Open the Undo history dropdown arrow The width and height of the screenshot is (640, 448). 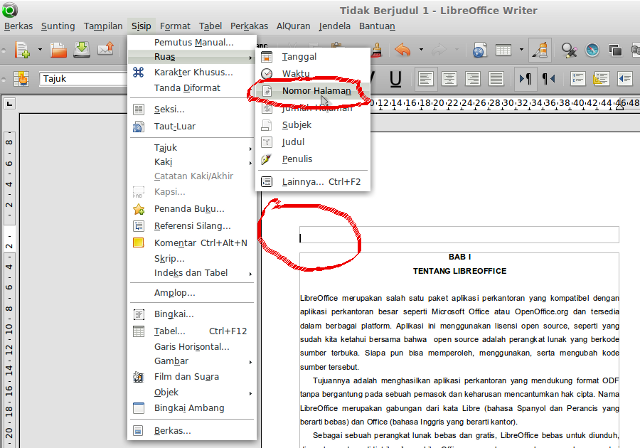(421, 50)
